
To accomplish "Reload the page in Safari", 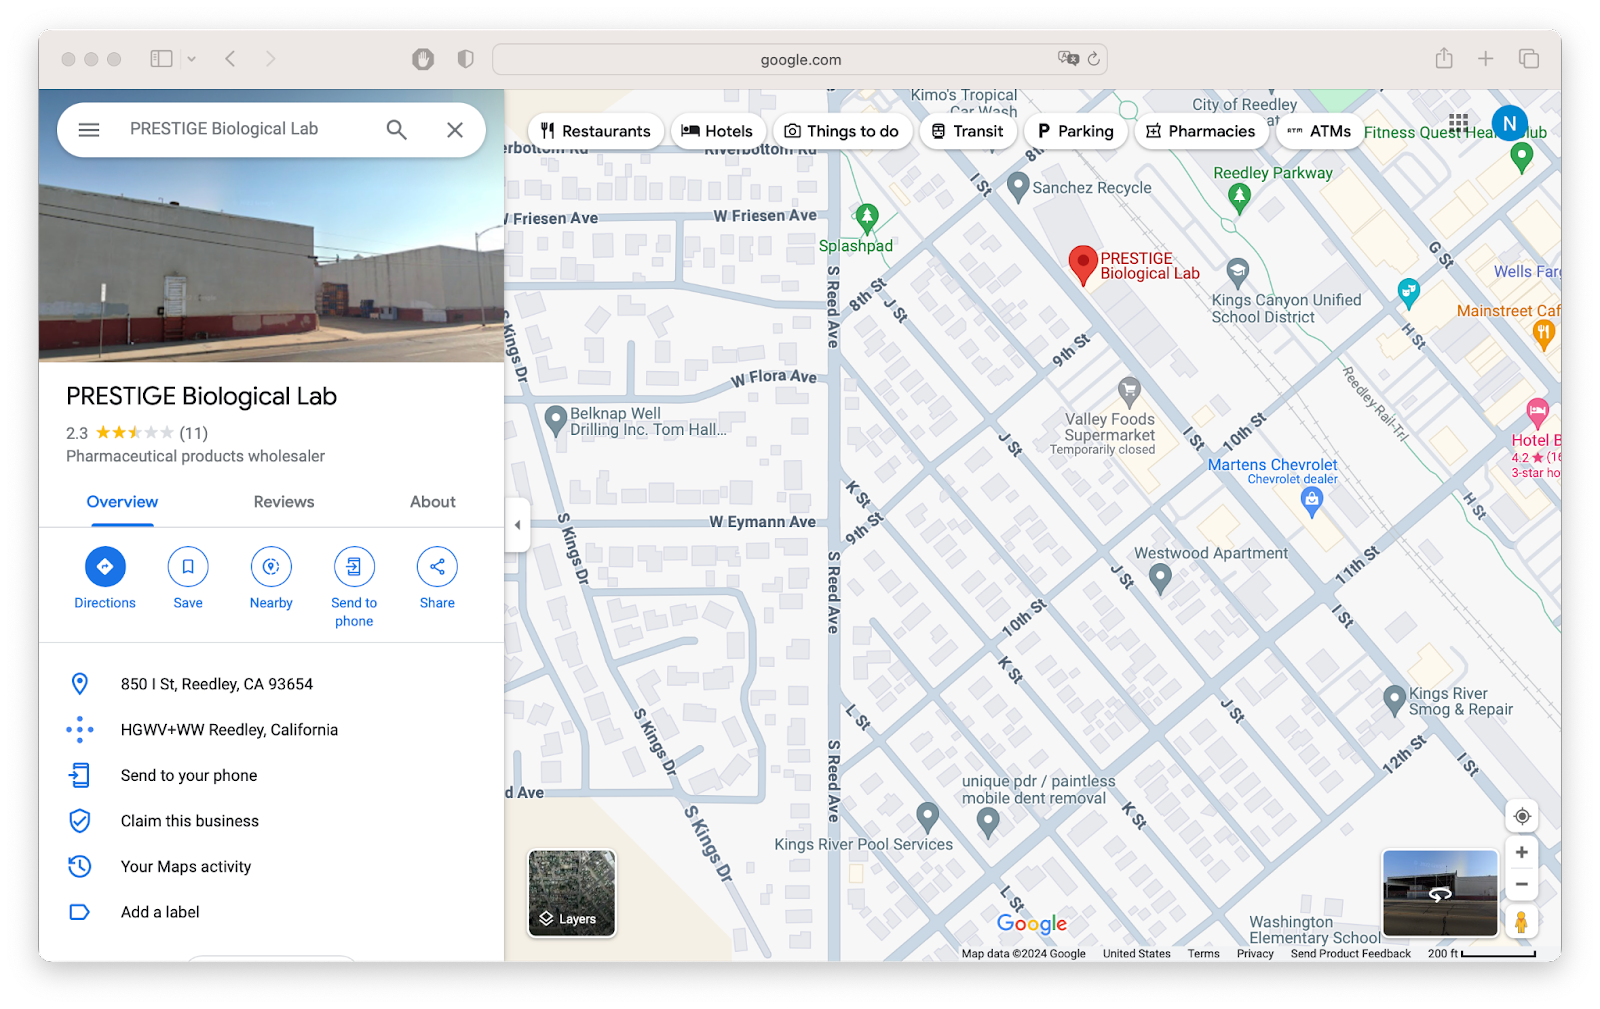I will 1093,59.
